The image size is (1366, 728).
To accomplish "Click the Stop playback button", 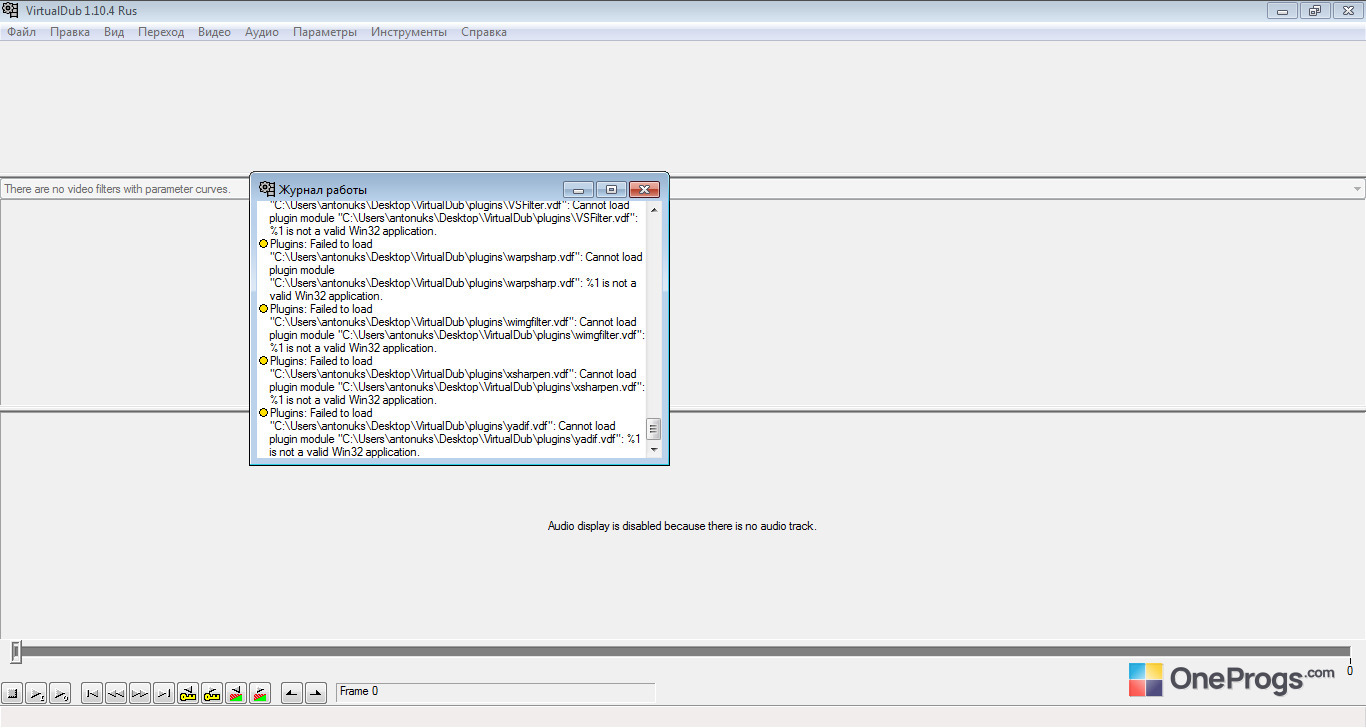I will [x=12, y=692].
